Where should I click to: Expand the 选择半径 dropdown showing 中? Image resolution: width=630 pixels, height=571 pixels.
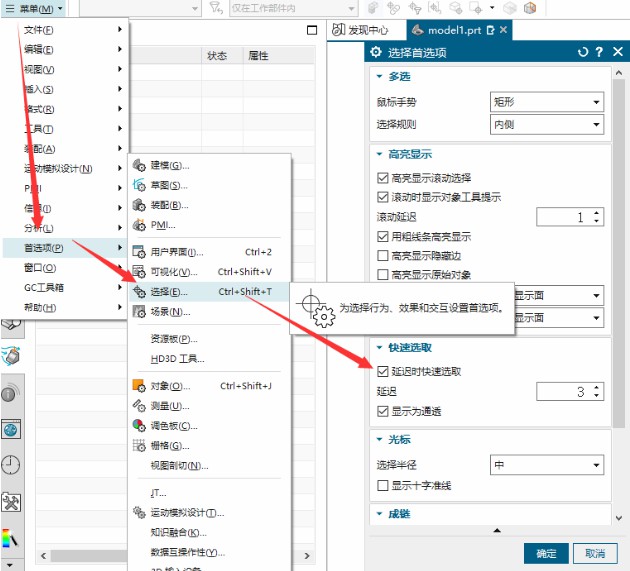546,465
